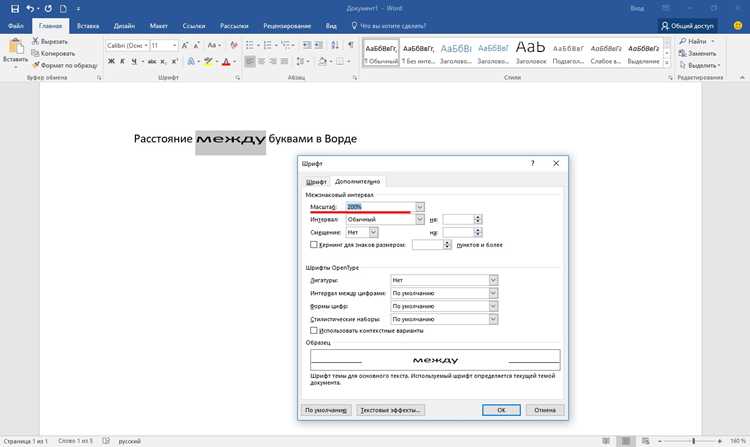Click the Save icon in quick access toolbar
Viewport: 750px width, 447px height.
coord(14,9)
